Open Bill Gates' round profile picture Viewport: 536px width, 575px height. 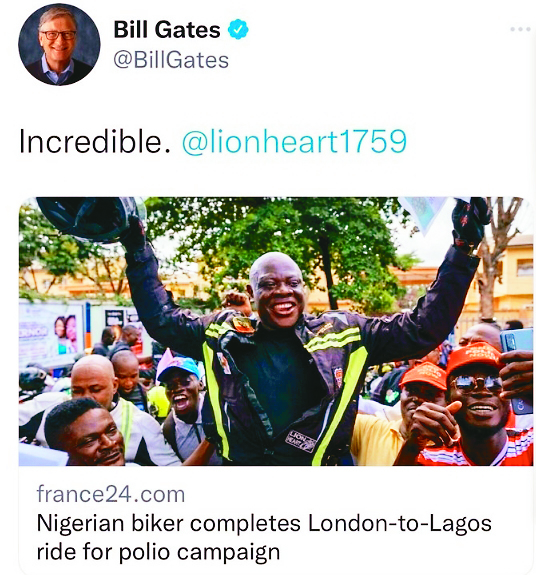59,45
